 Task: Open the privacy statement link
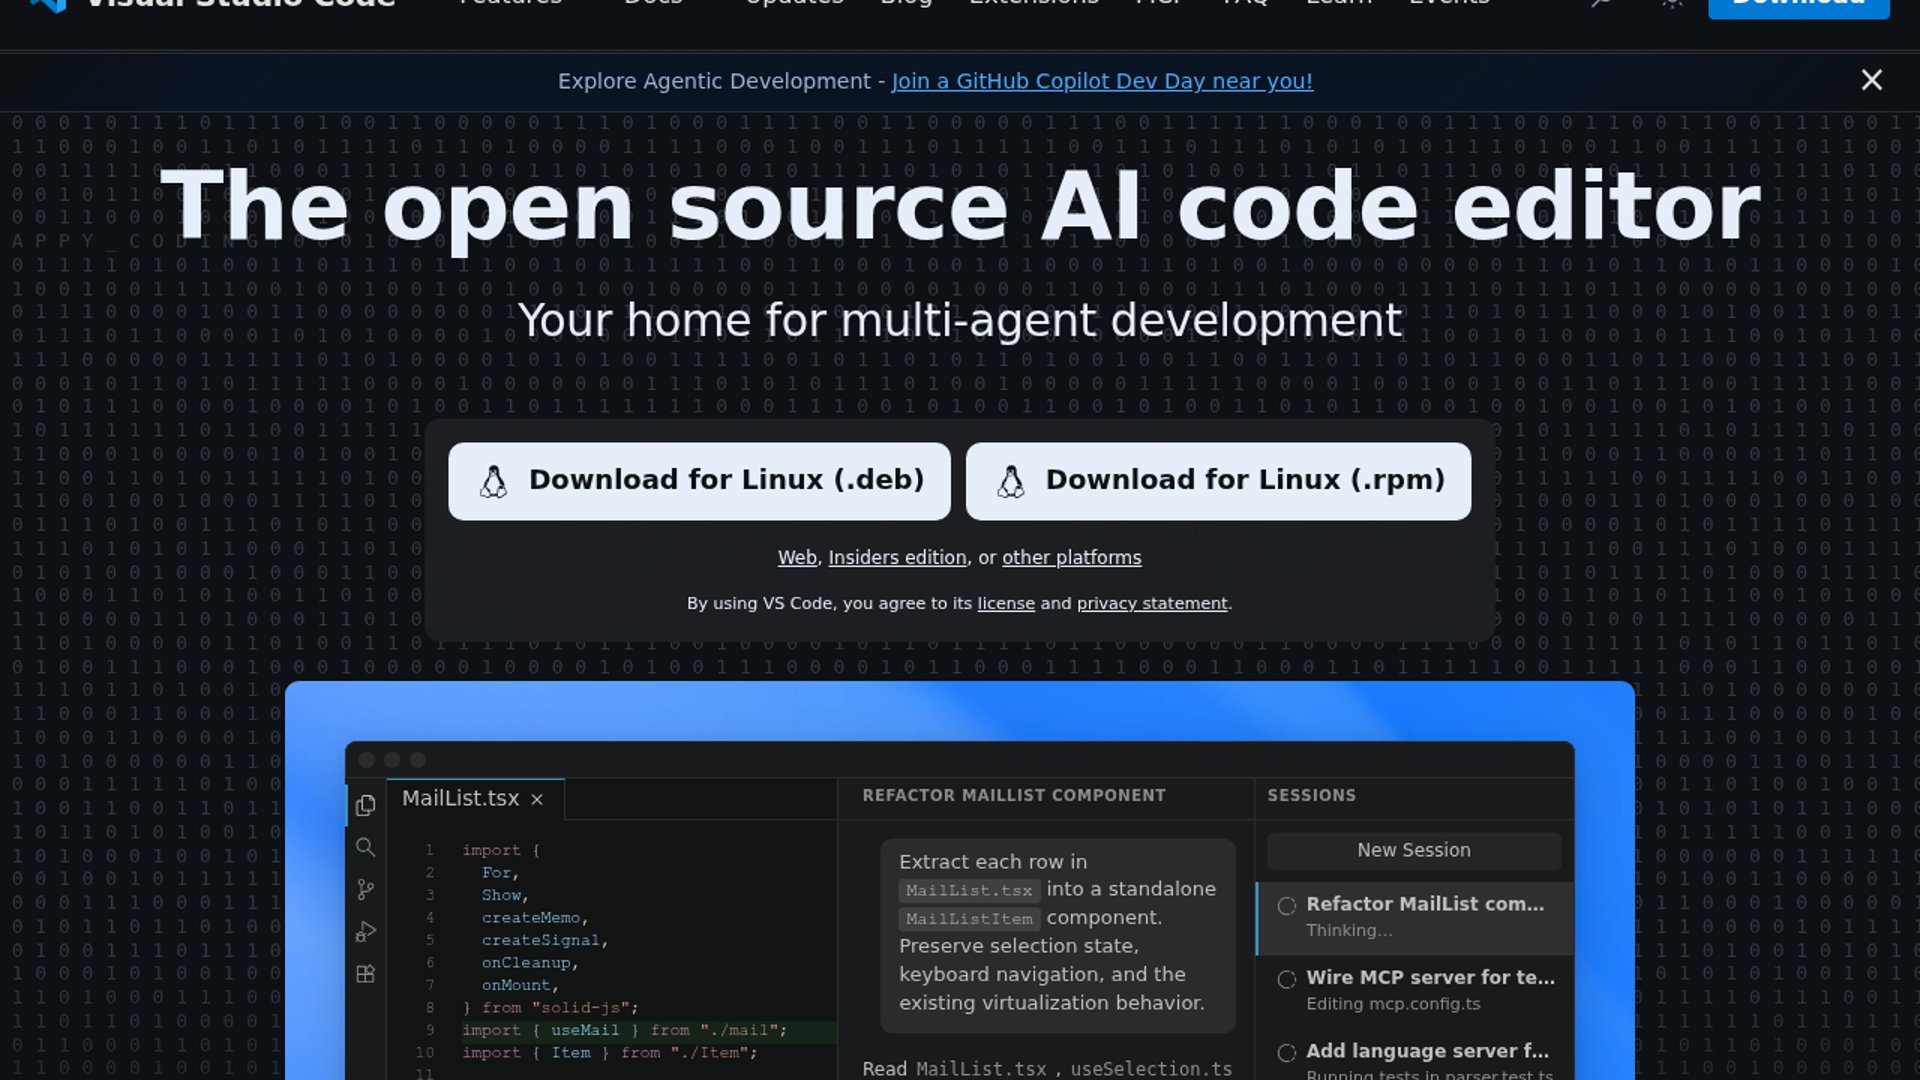coord(1152,603)
